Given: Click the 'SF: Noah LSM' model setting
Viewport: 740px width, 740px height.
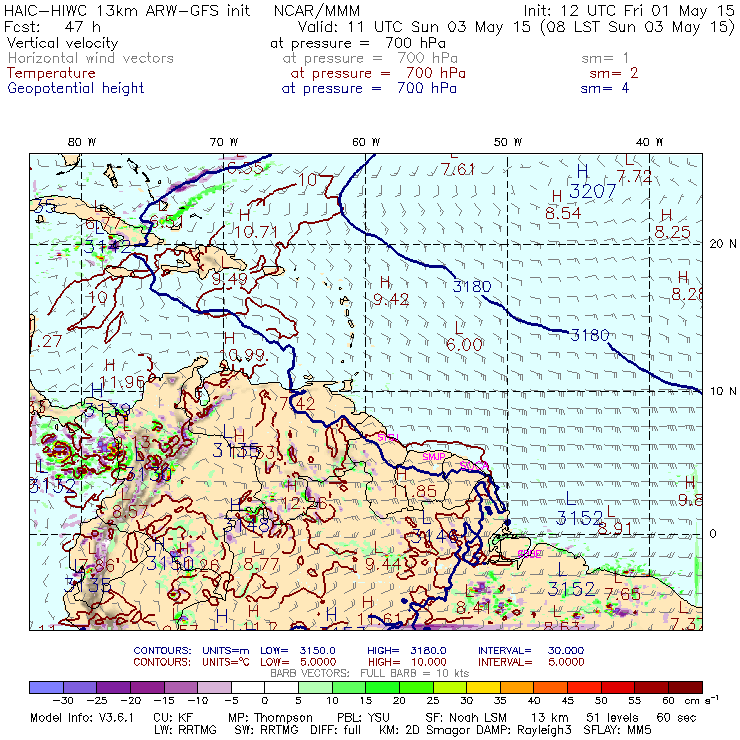Looking at the screenshot, I should [x=466, y=718].
